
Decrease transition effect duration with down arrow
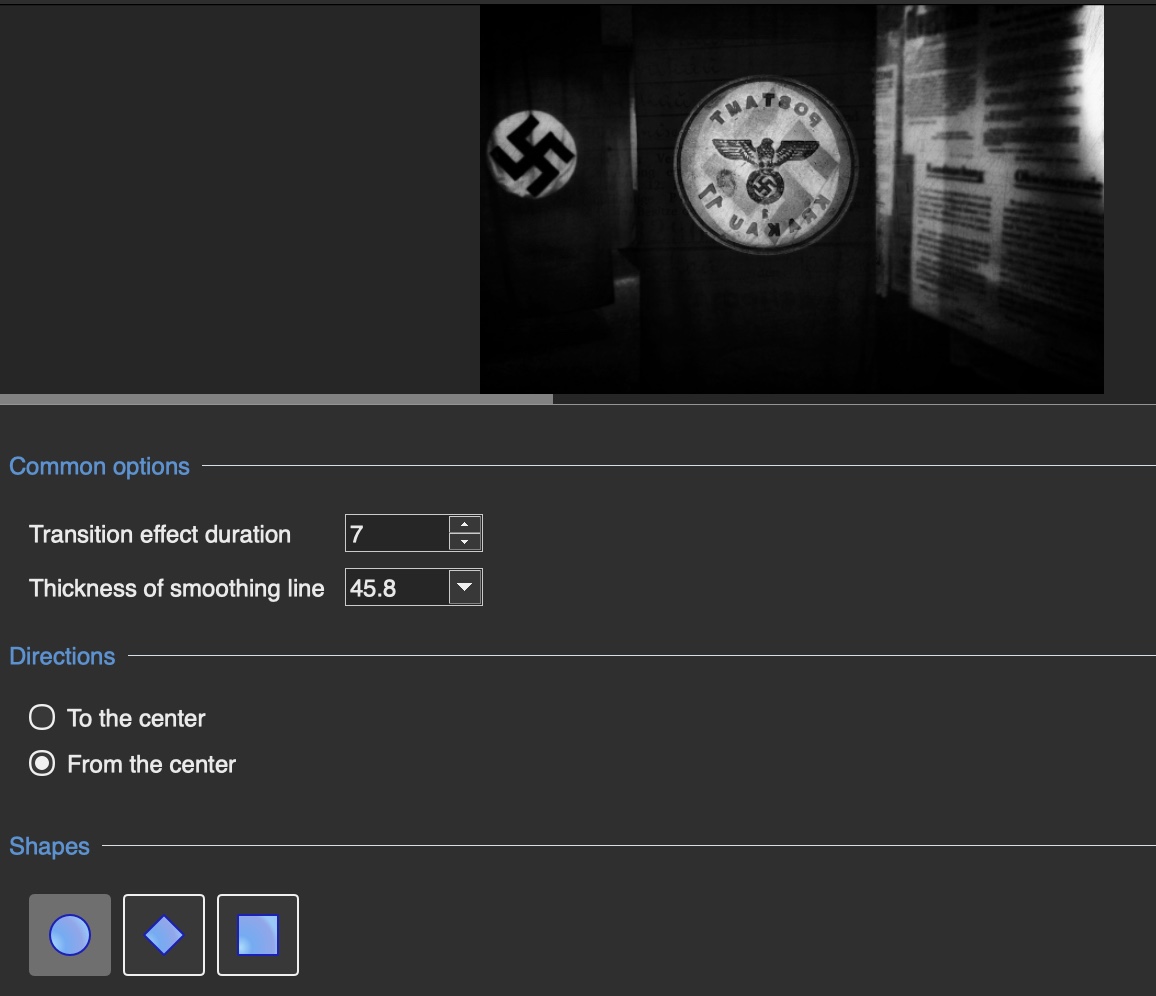[464, 542]
